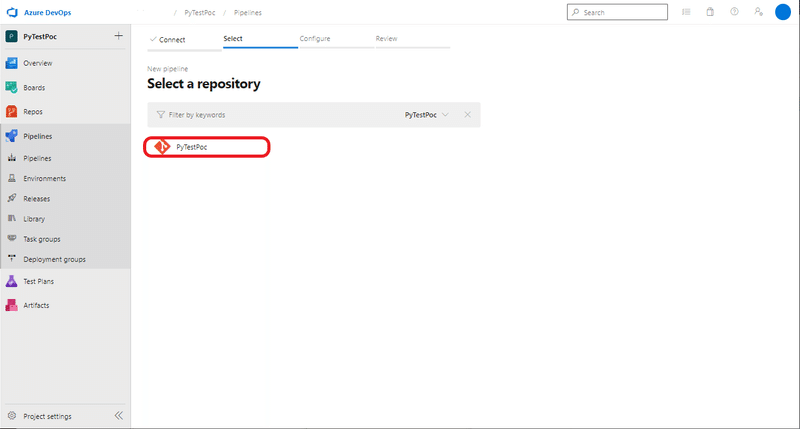Focus the top Search box
The width and height of the screenshot is (800, 429).
[617, 12]
